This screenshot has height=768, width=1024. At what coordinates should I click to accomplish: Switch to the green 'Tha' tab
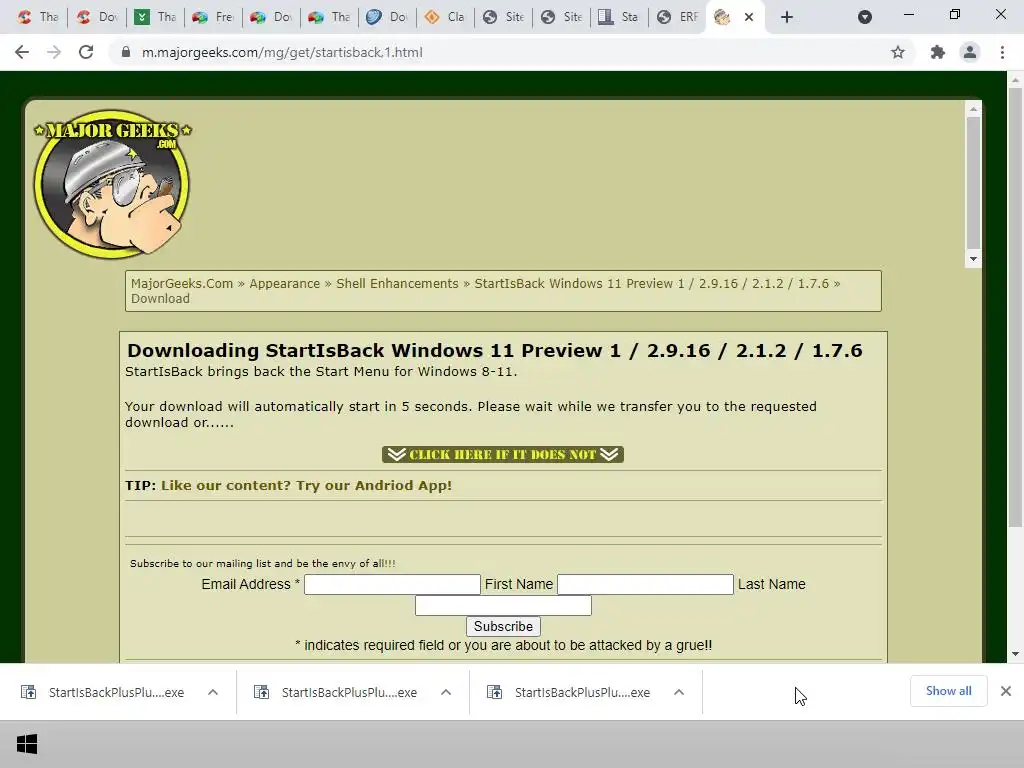pos(154,17)
